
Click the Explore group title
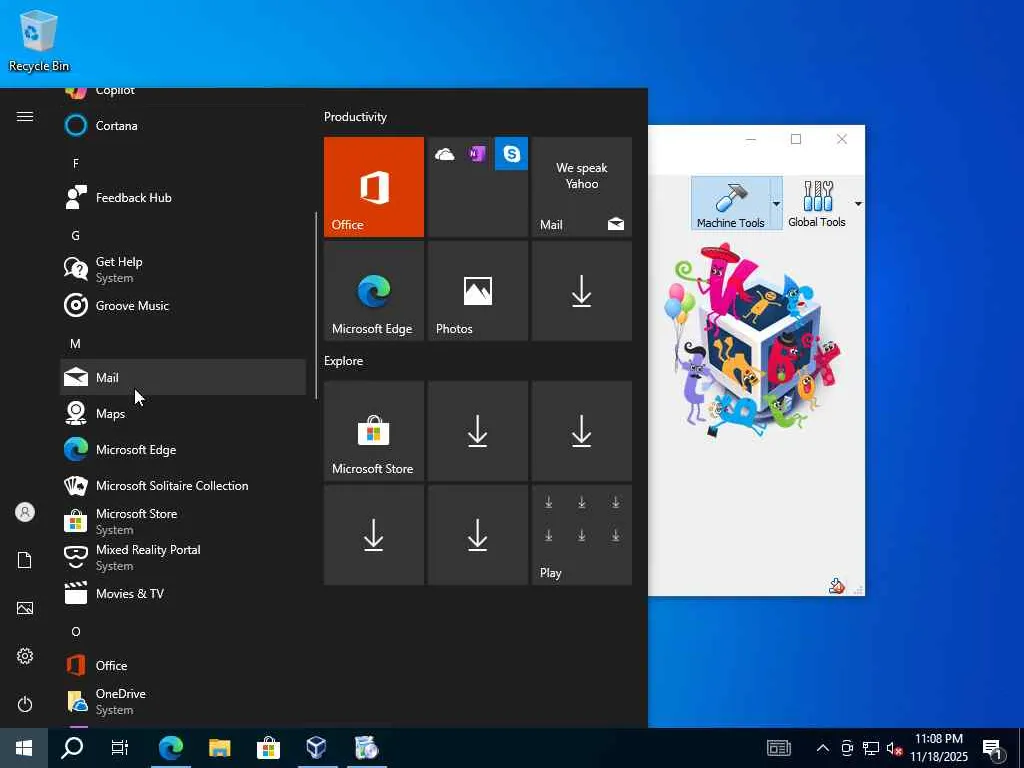point(344,360)
